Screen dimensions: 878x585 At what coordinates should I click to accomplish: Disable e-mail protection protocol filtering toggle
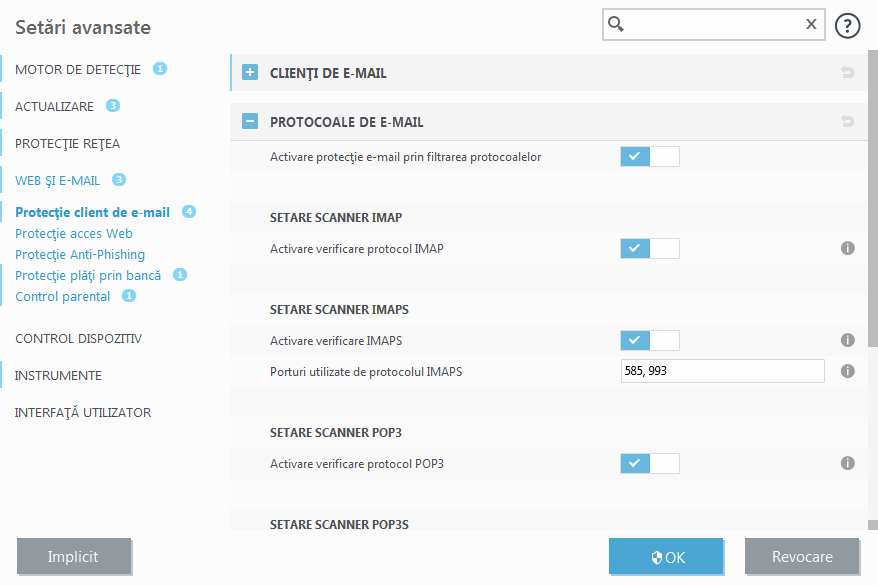pos(648,156)
